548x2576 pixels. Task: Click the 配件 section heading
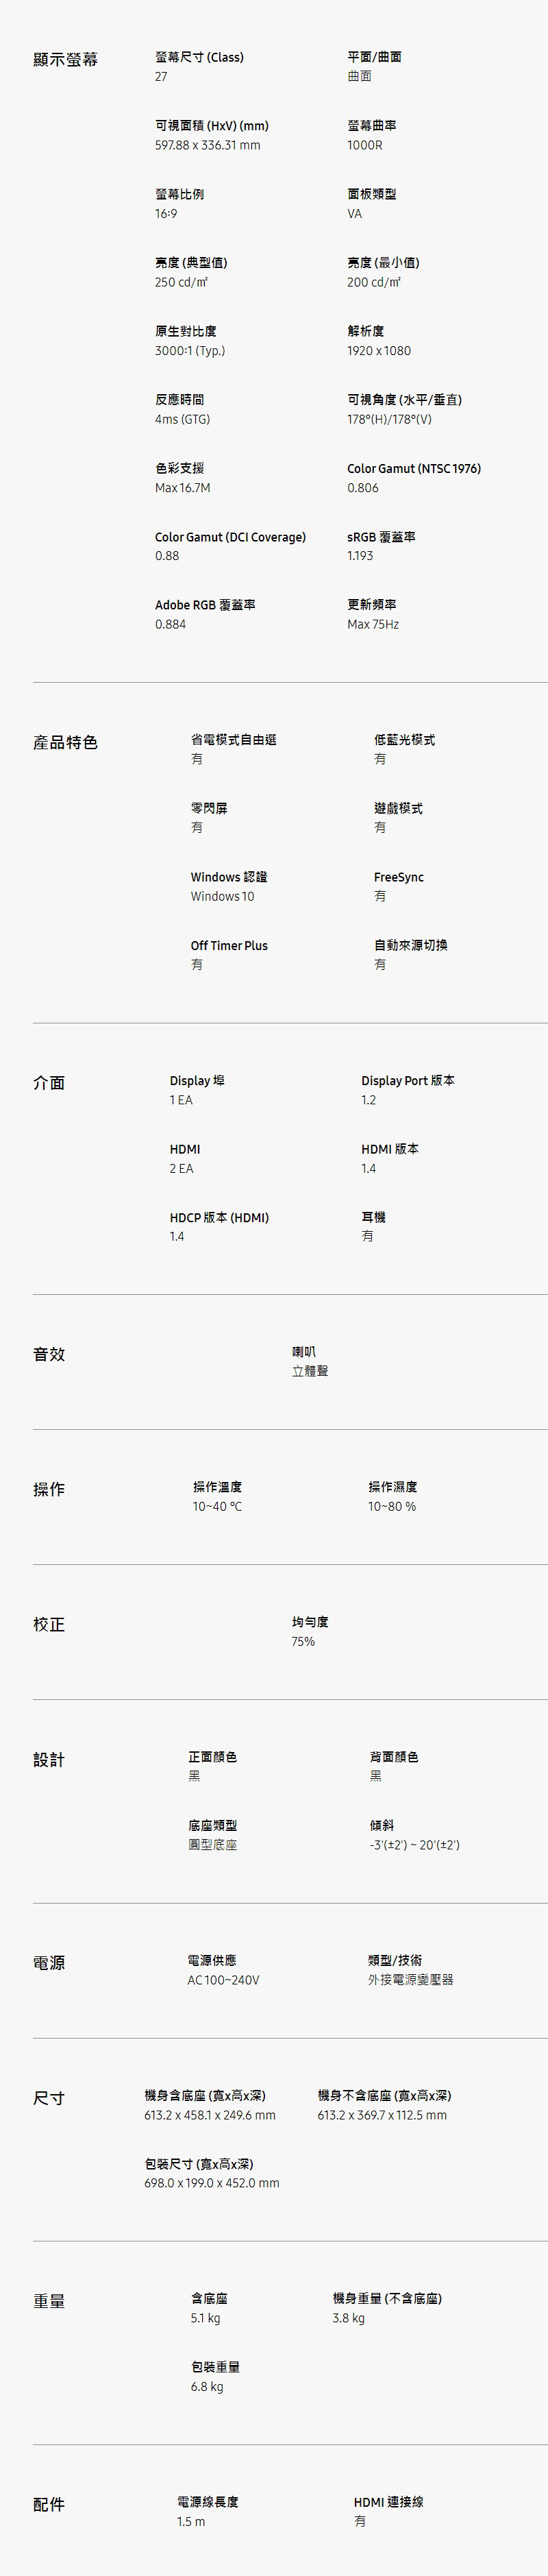pos(49,2503)
